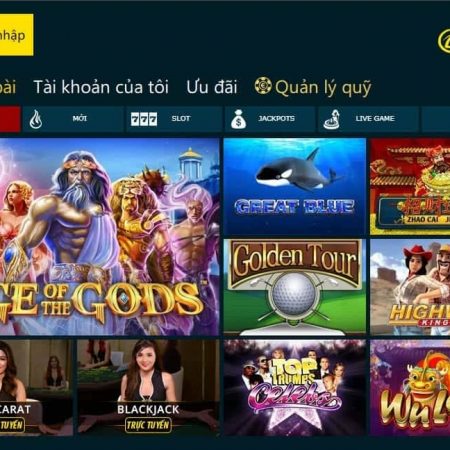The width and height of the screenshot is (450, 450).
Task: Click the yellow logo at top right
Action: click(x=444, y=41)
